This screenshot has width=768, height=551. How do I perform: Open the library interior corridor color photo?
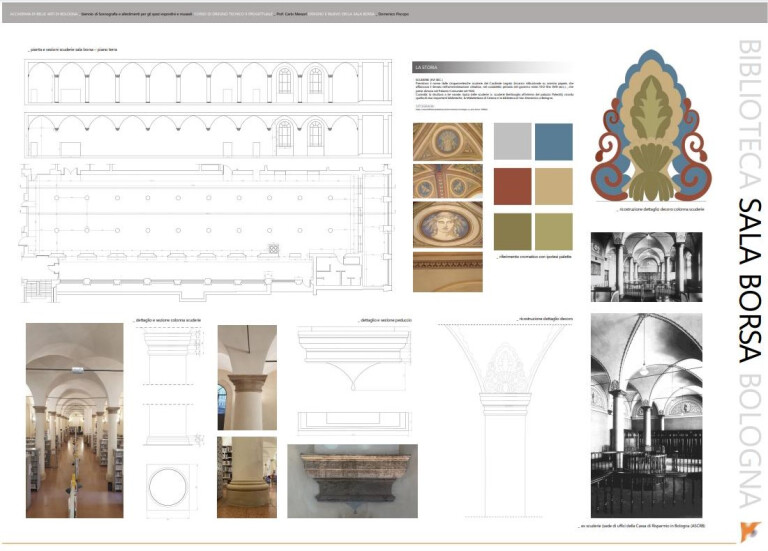(x=75, y=421)
